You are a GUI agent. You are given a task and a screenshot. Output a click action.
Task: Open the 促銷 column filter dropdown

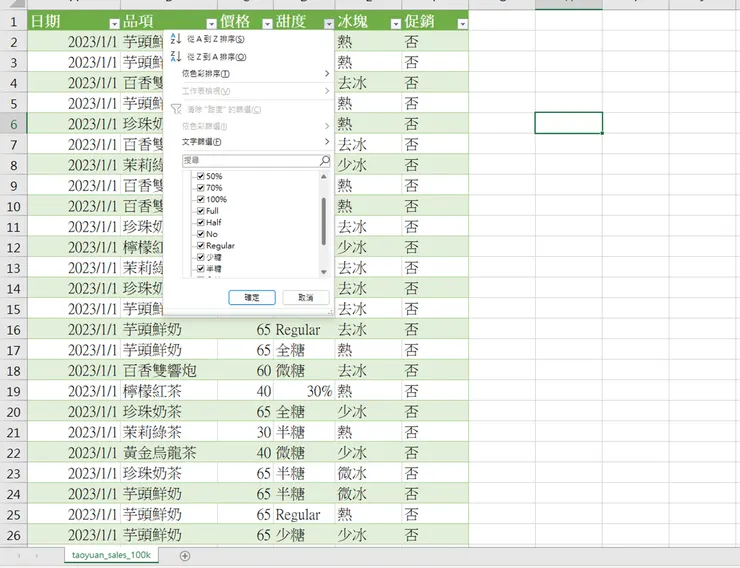(462, 24)
